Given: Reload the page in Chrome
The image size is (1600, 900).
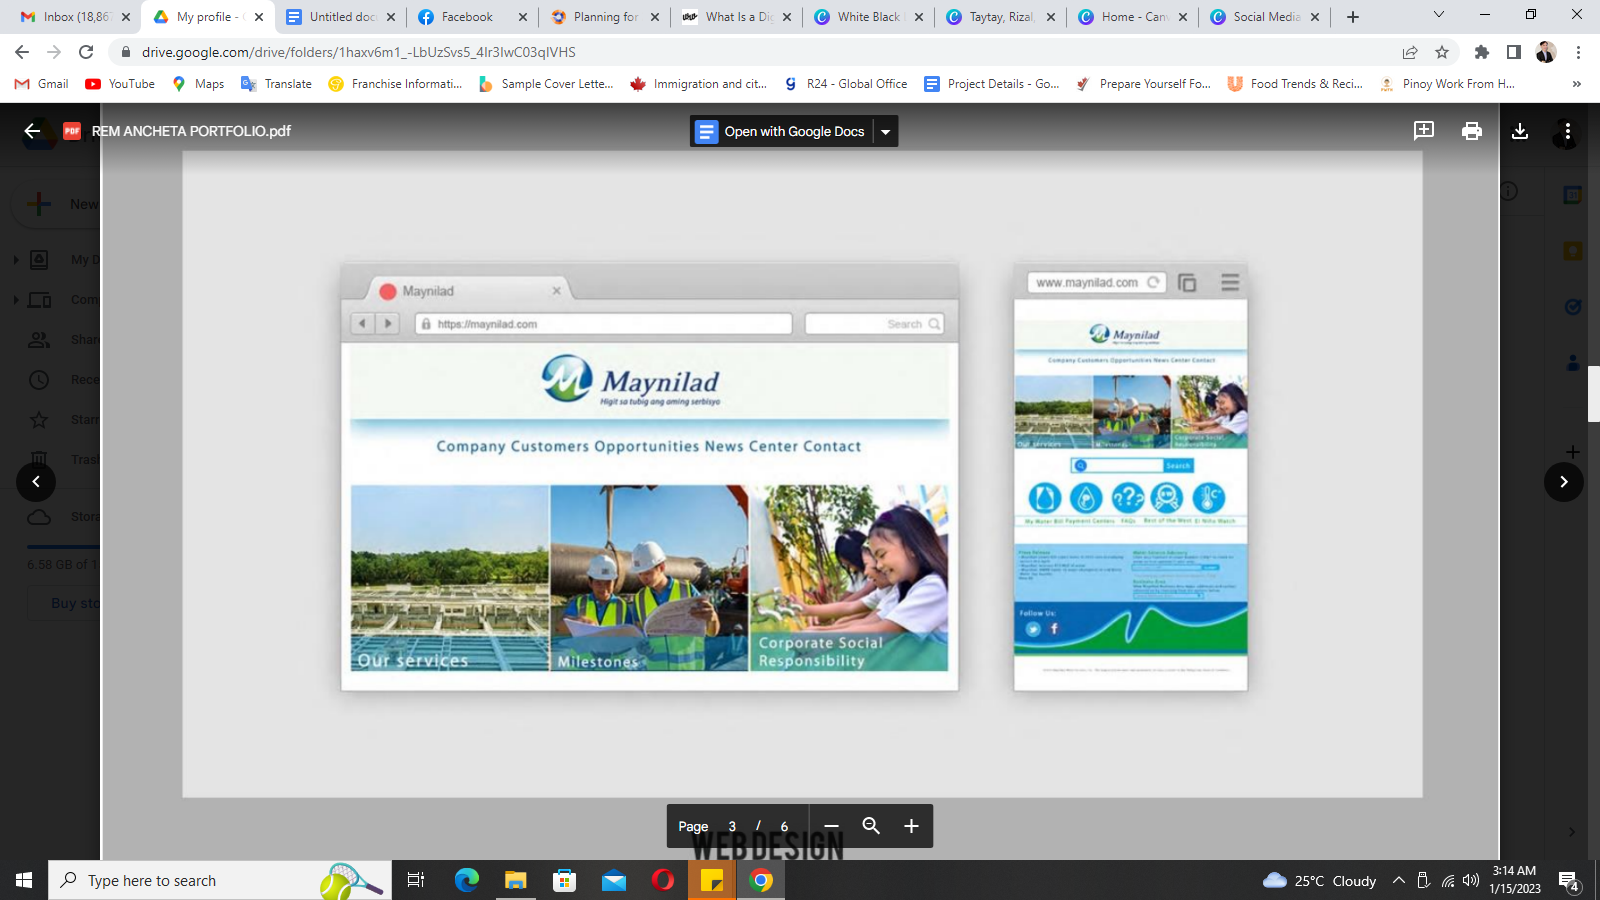Looking at the screenshot, I should click(86, 52).
